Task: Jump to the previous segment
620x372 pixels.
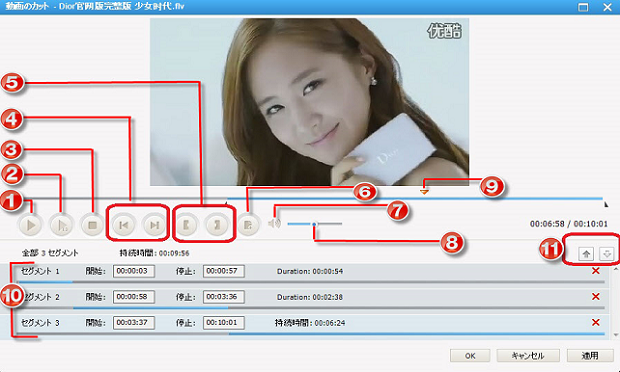Action: [123, 225]
